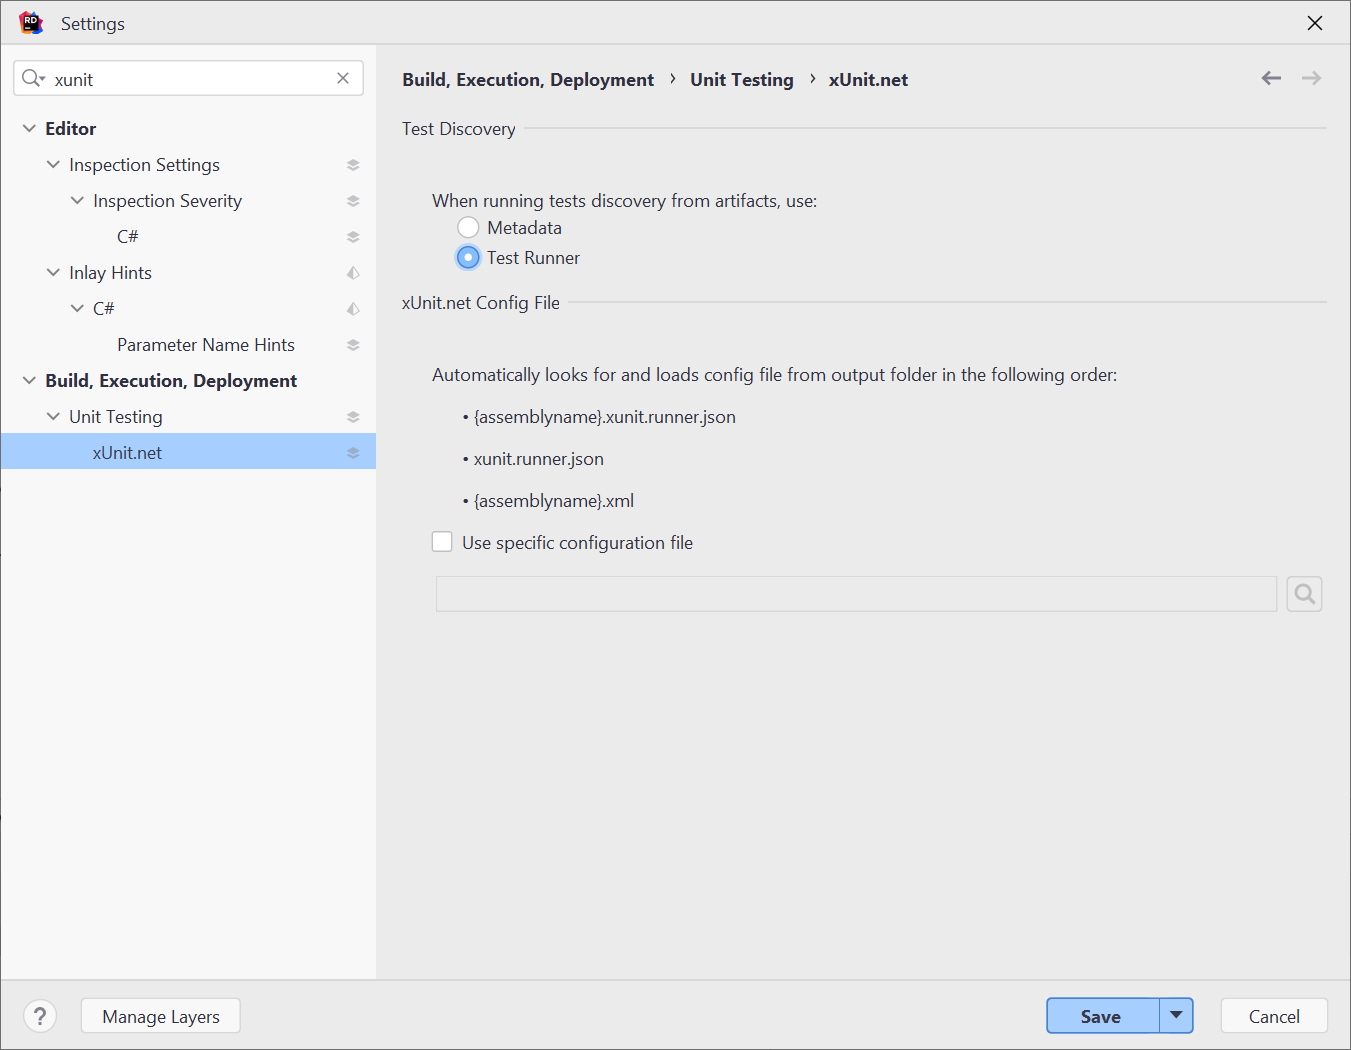Collapse the Inlay Hints node

[x=53, y=272]
